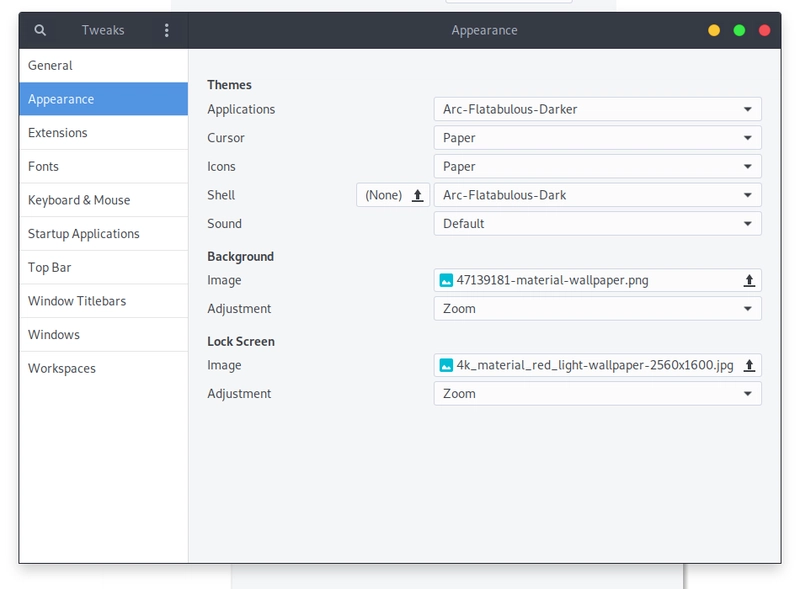Viewport: 800px width, 589px height.
Task: Open the Shell theme Arc-Flatabulous-Dark dropdown
Action: (x=597, y=195)
